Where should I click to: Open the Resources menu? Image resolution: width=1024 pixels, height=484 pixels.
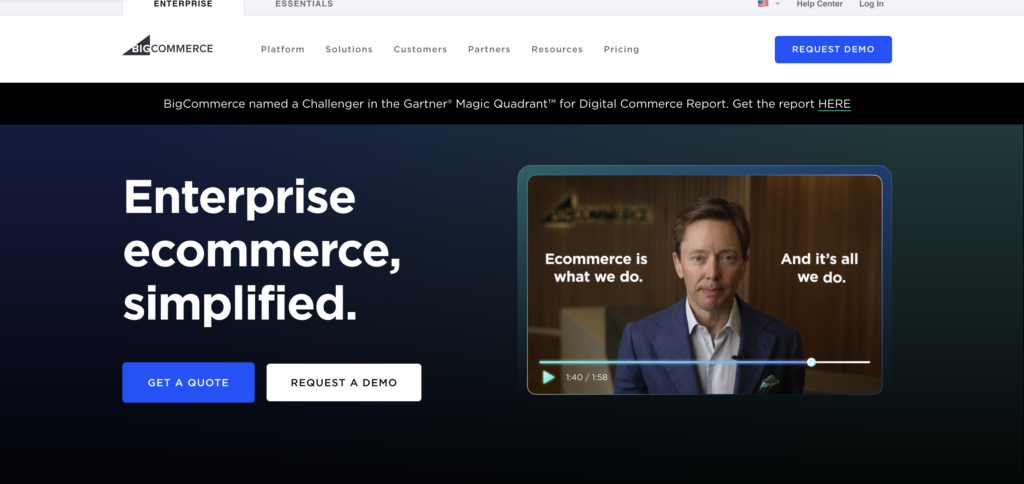(x=557, y=49)
